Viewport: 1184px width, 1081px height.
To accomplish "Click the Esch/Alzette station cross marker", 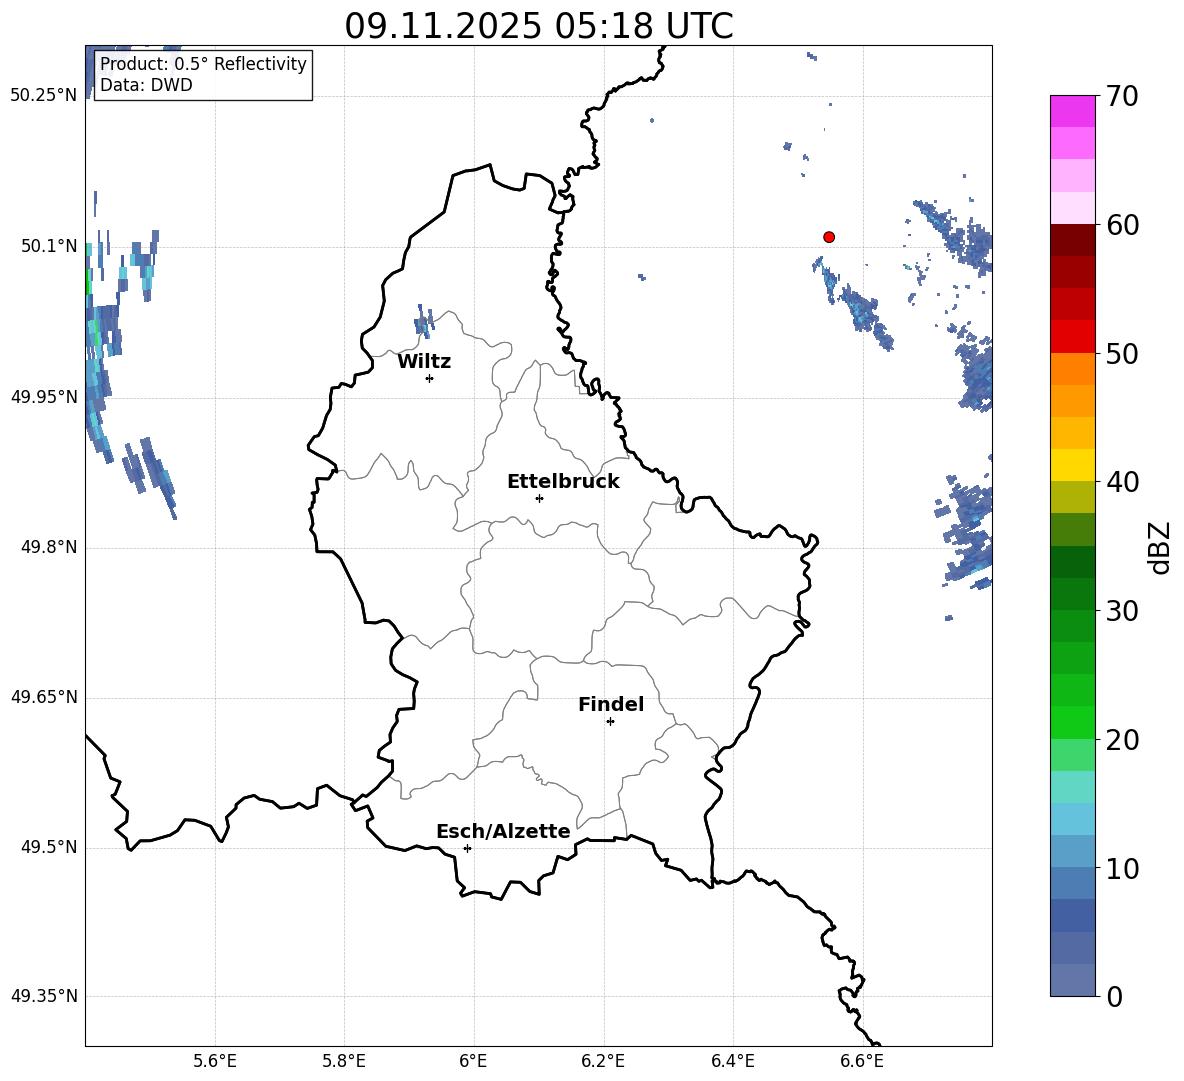I will (x=467, y=848).
